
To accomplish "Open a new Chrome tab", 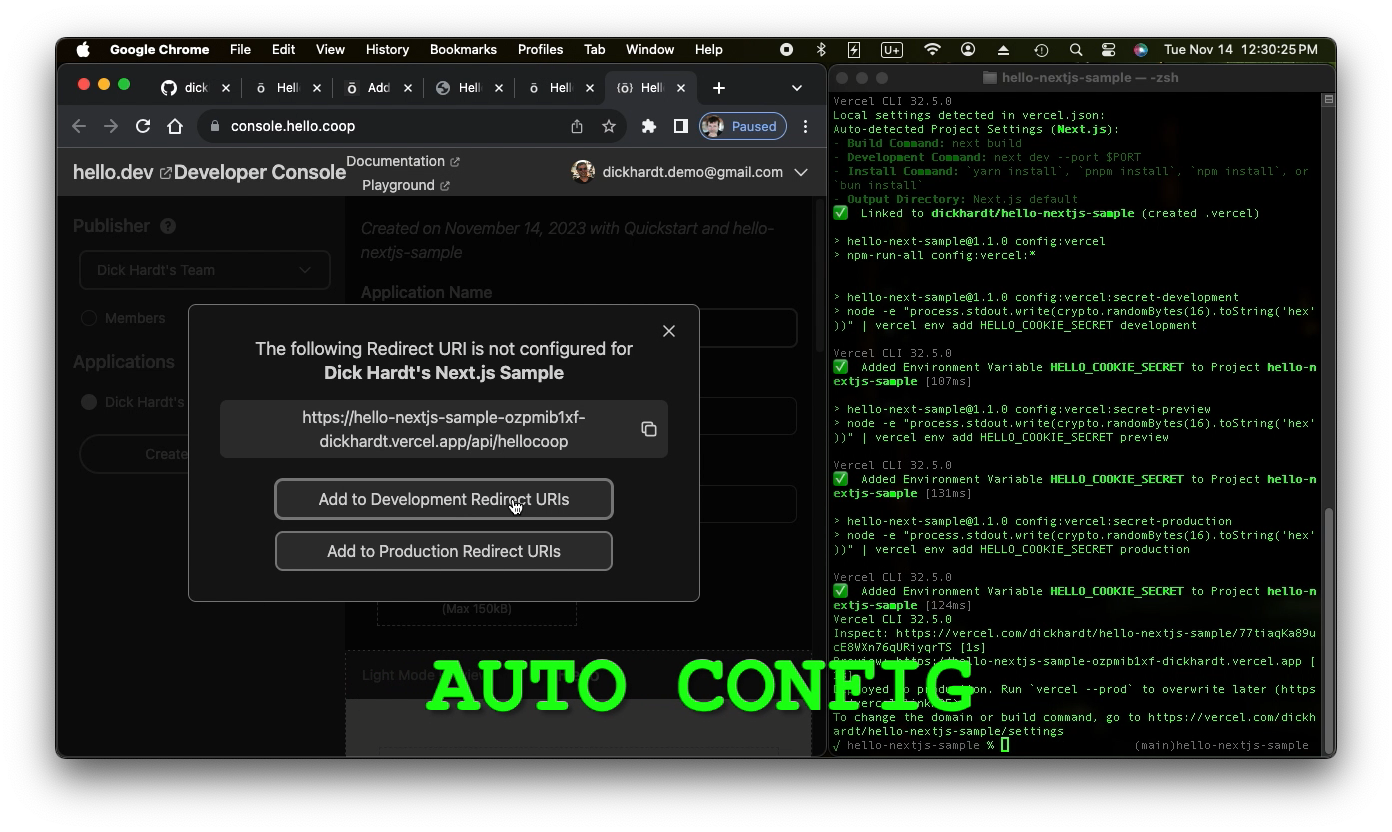I will click(x=719, y=88).
